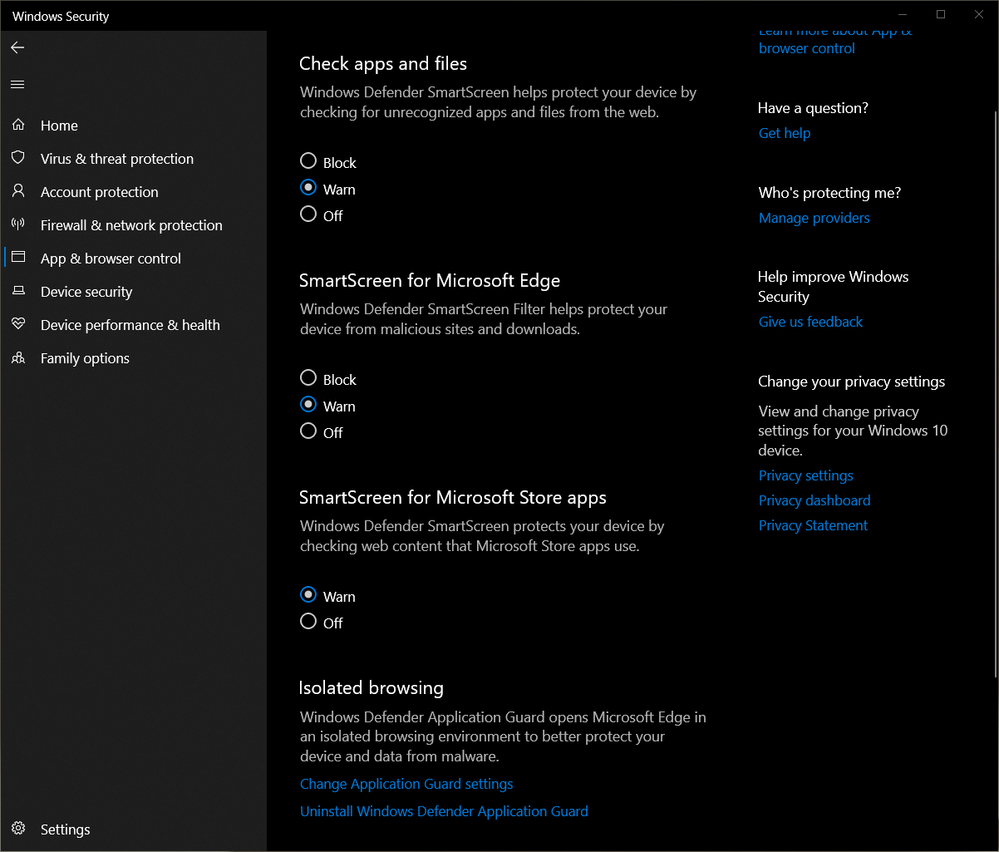
Task: Click Uninstall Windows Defender Application Guard link
Action: (x=444, y=811)
